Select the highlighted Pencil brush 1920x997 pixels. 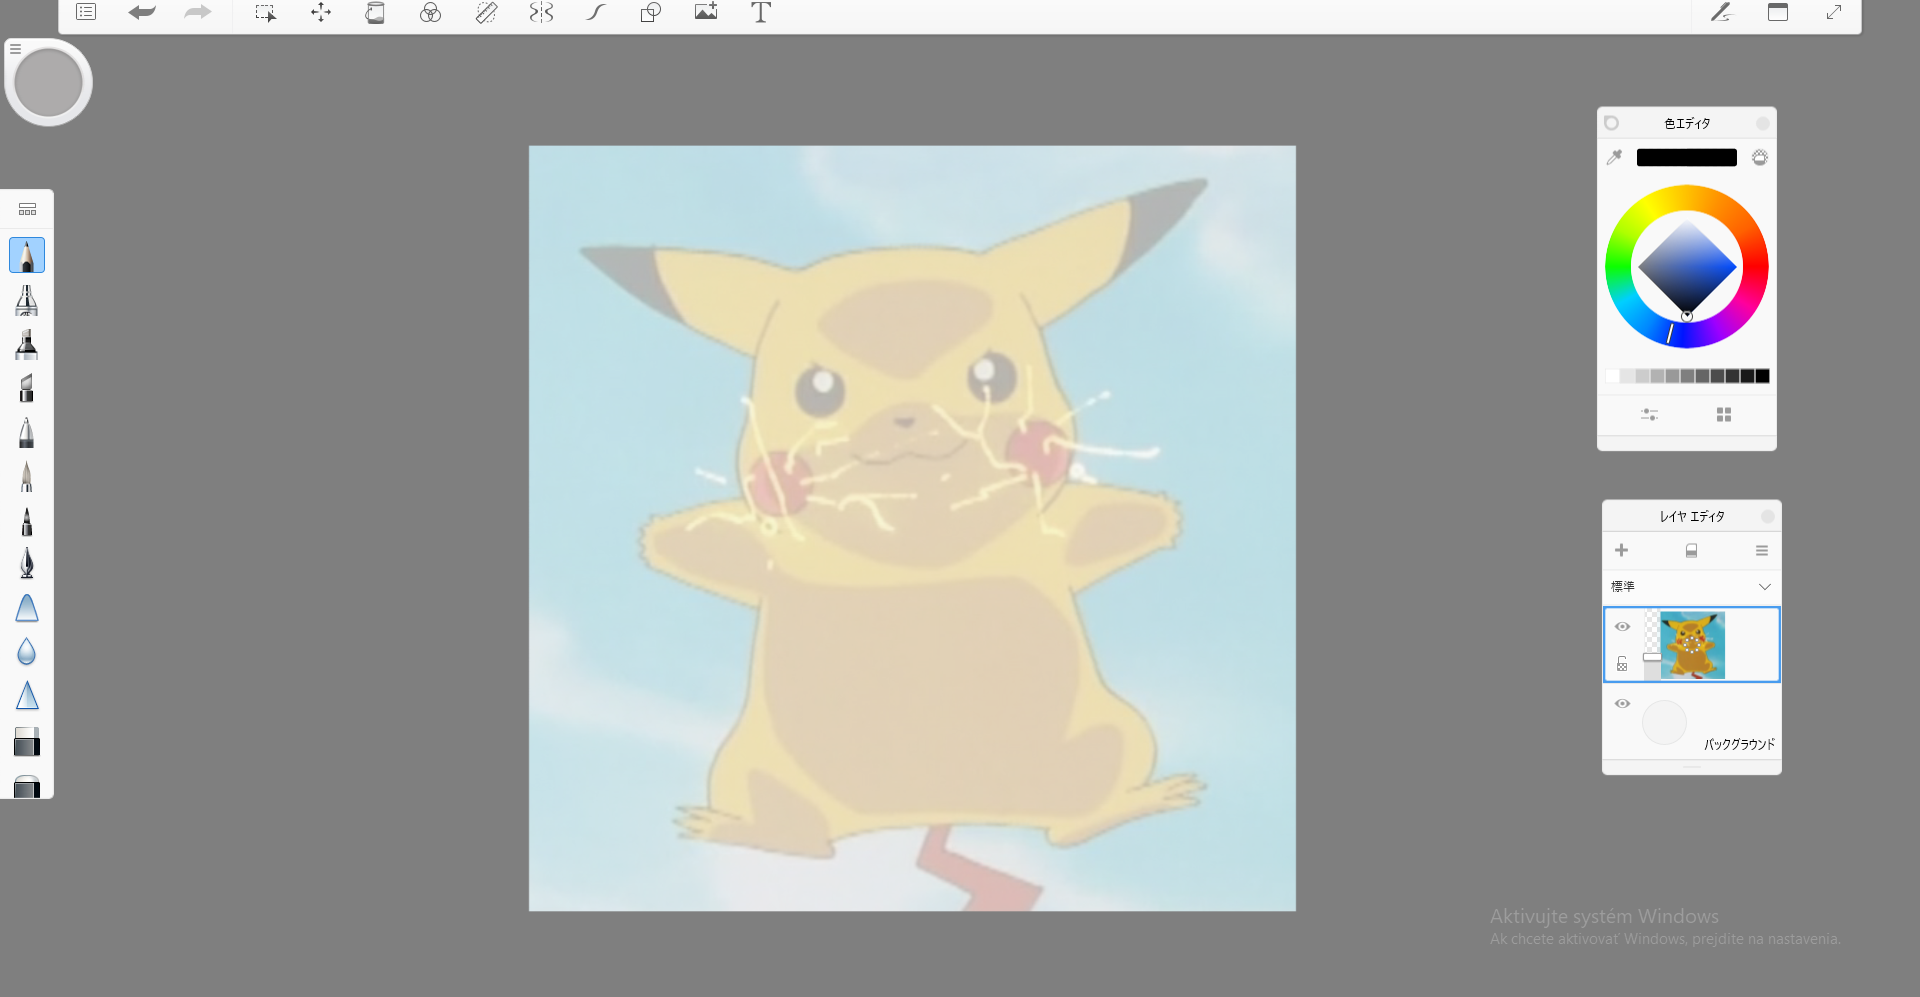(27, 255)
